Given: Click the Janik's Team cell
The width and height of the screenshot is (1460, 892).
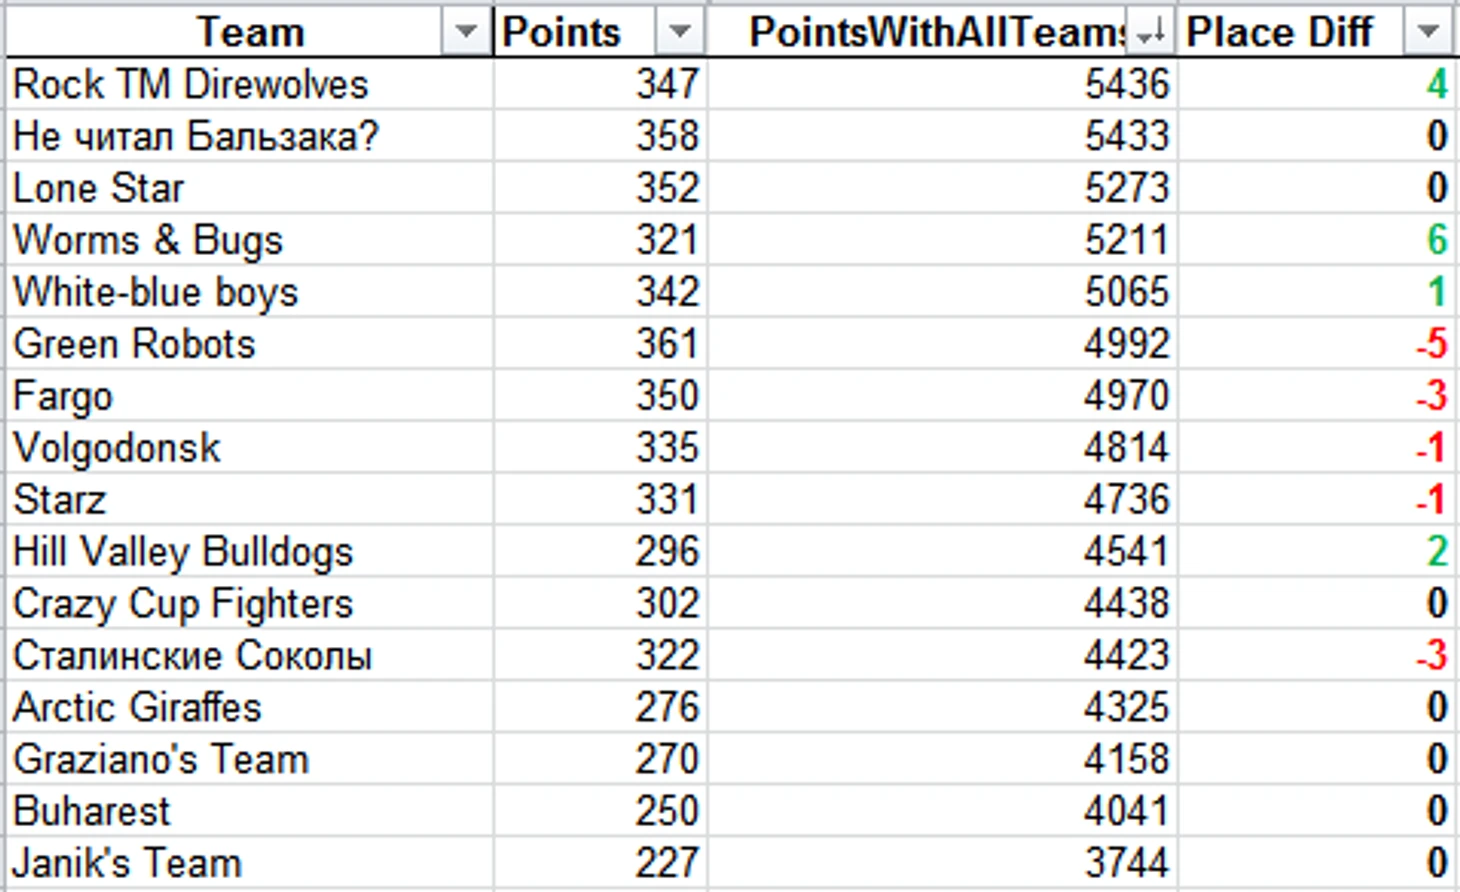Looking at the screenshot, I should 249,864.
